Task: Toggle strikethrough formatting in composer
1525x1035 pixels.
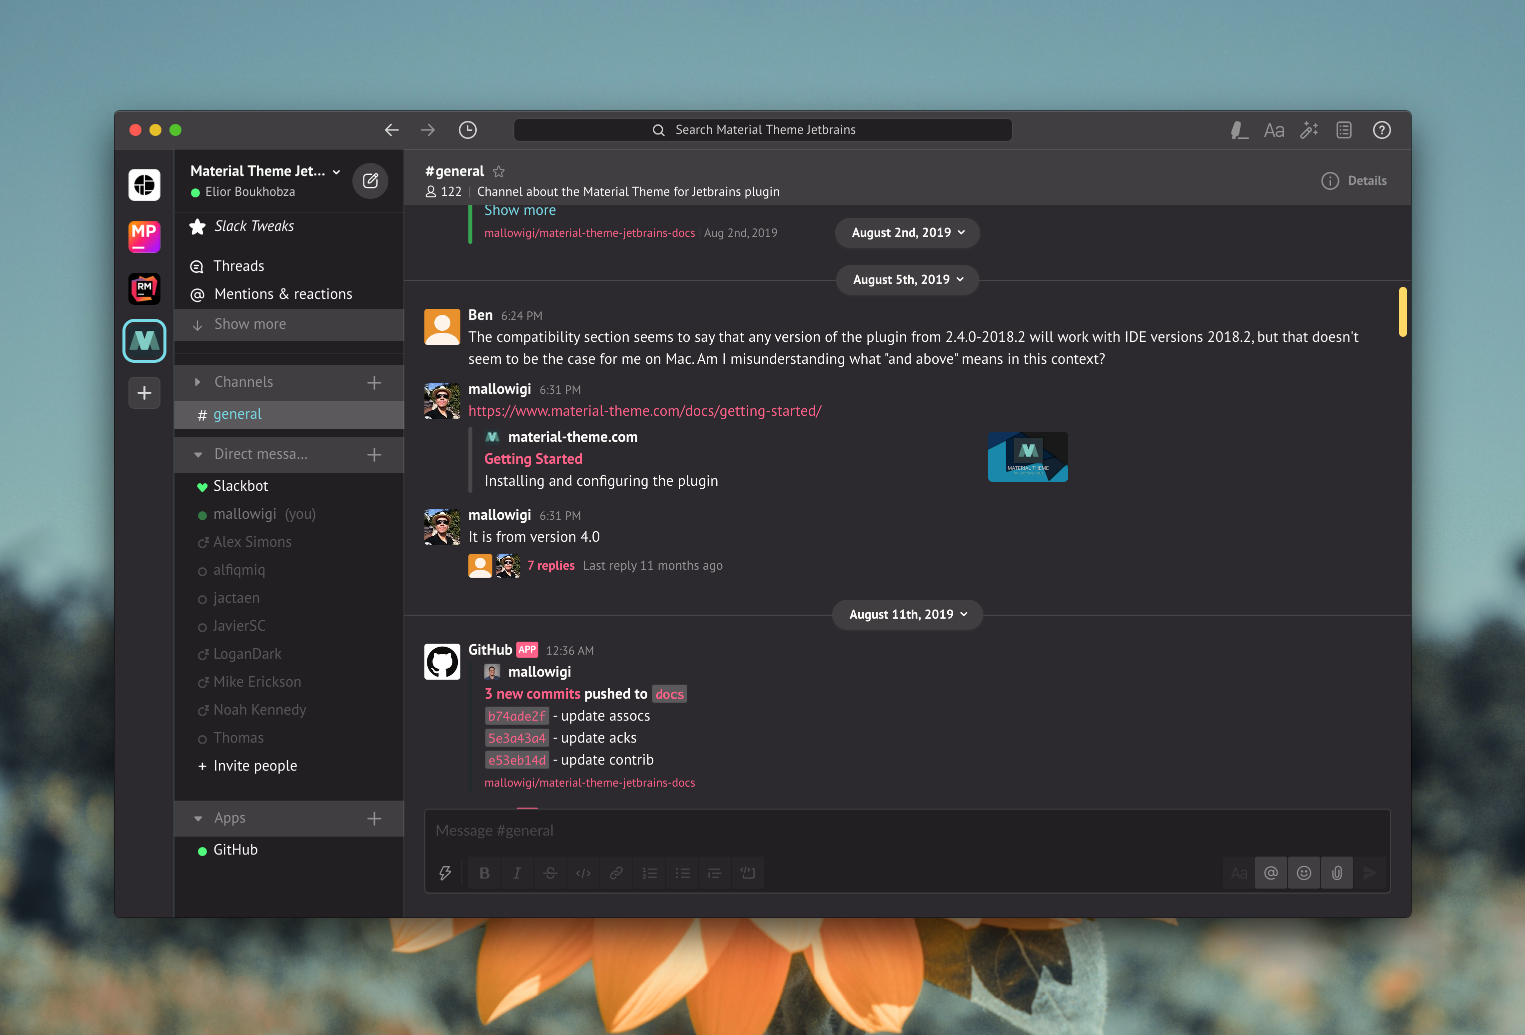Action: (x=550, y=873)
